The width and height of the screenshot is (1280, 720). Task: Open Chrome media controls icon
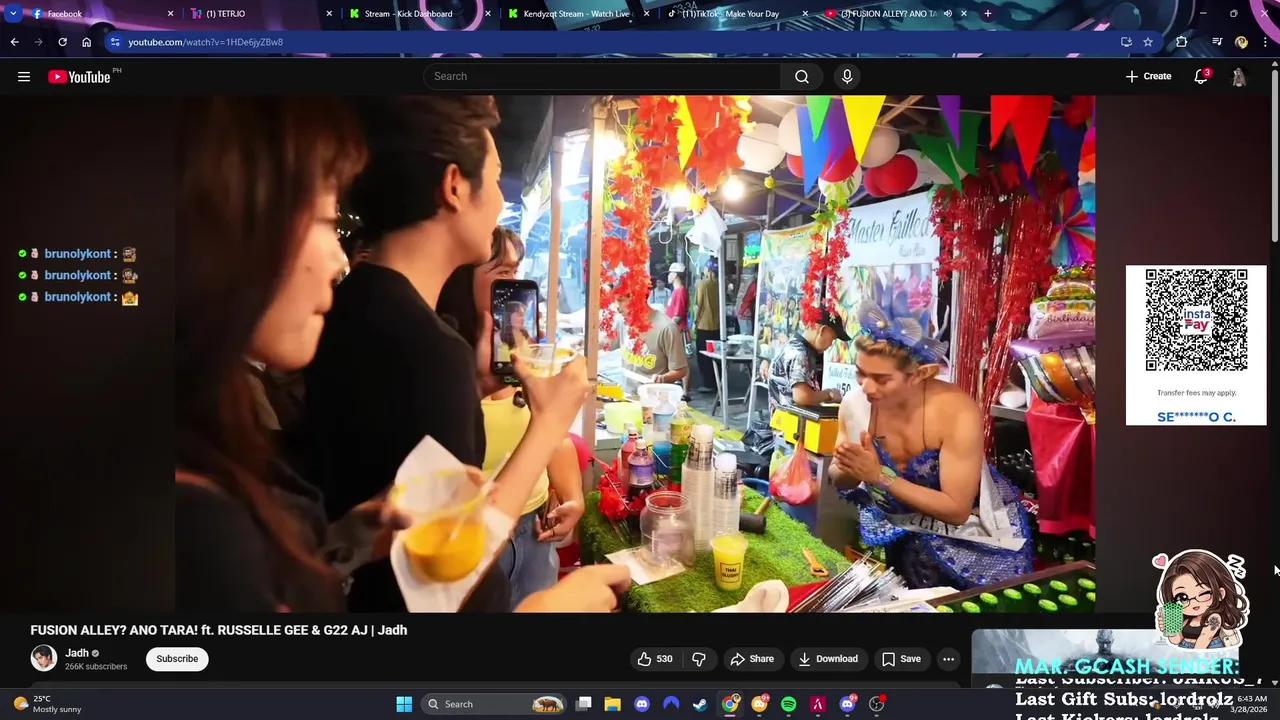[1217, 42]
